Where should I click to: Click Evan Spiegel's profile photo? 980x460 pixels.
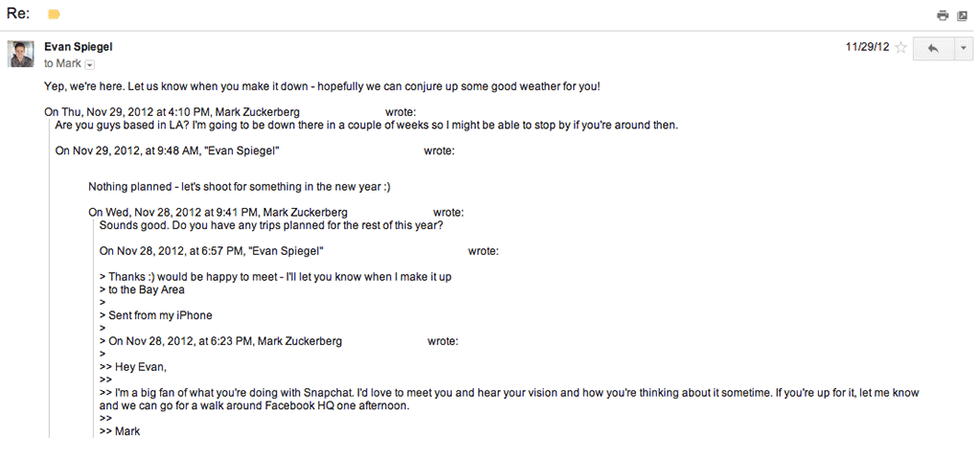[x=22, y=53]
